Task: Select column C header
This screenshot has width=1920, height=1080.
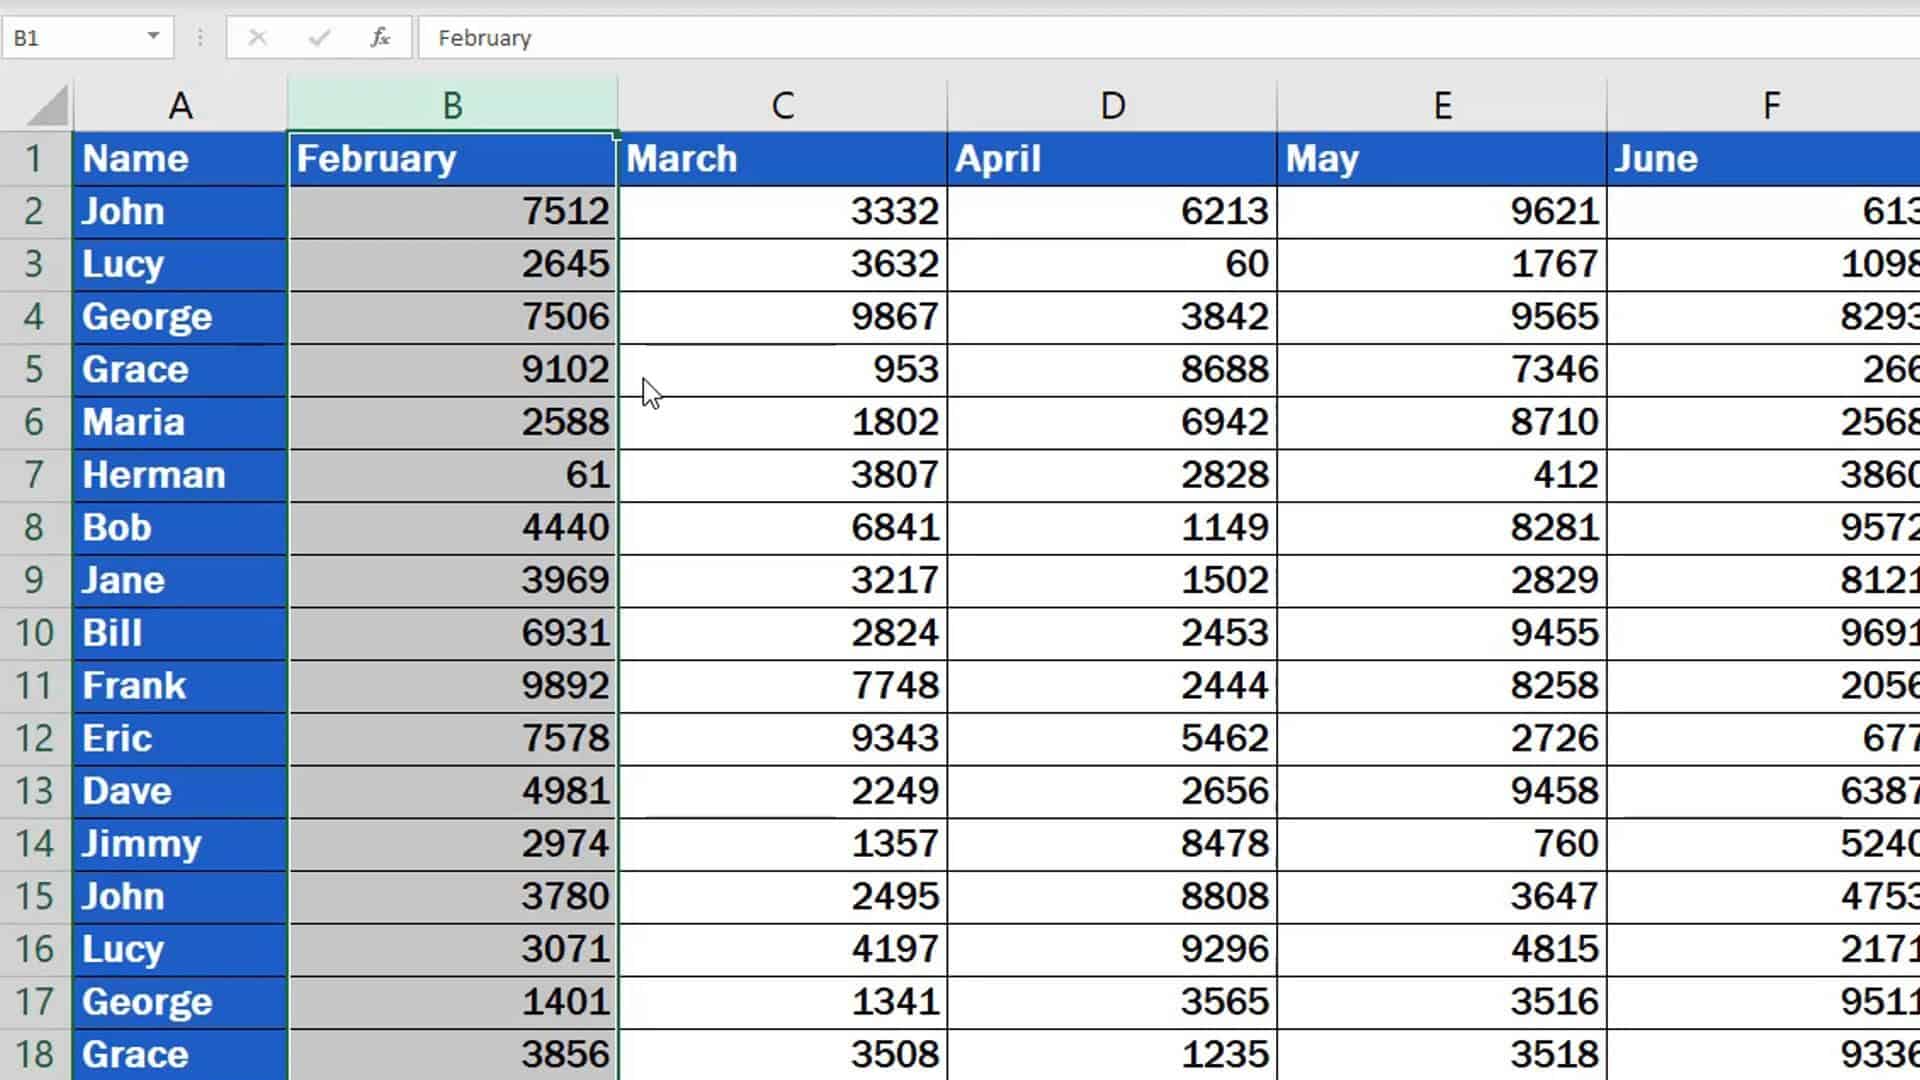Action: (x=781, y=103)
